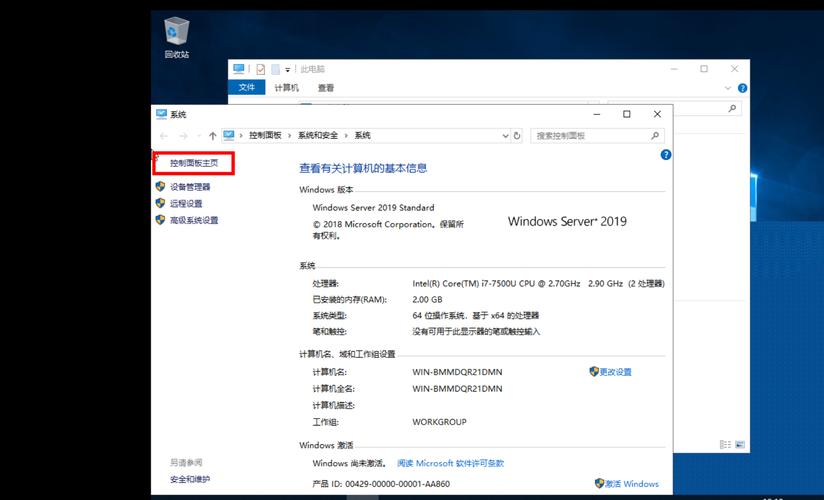
Task: Click the shield icon beside 激活 Windows
Action: [x=599, y=483]
